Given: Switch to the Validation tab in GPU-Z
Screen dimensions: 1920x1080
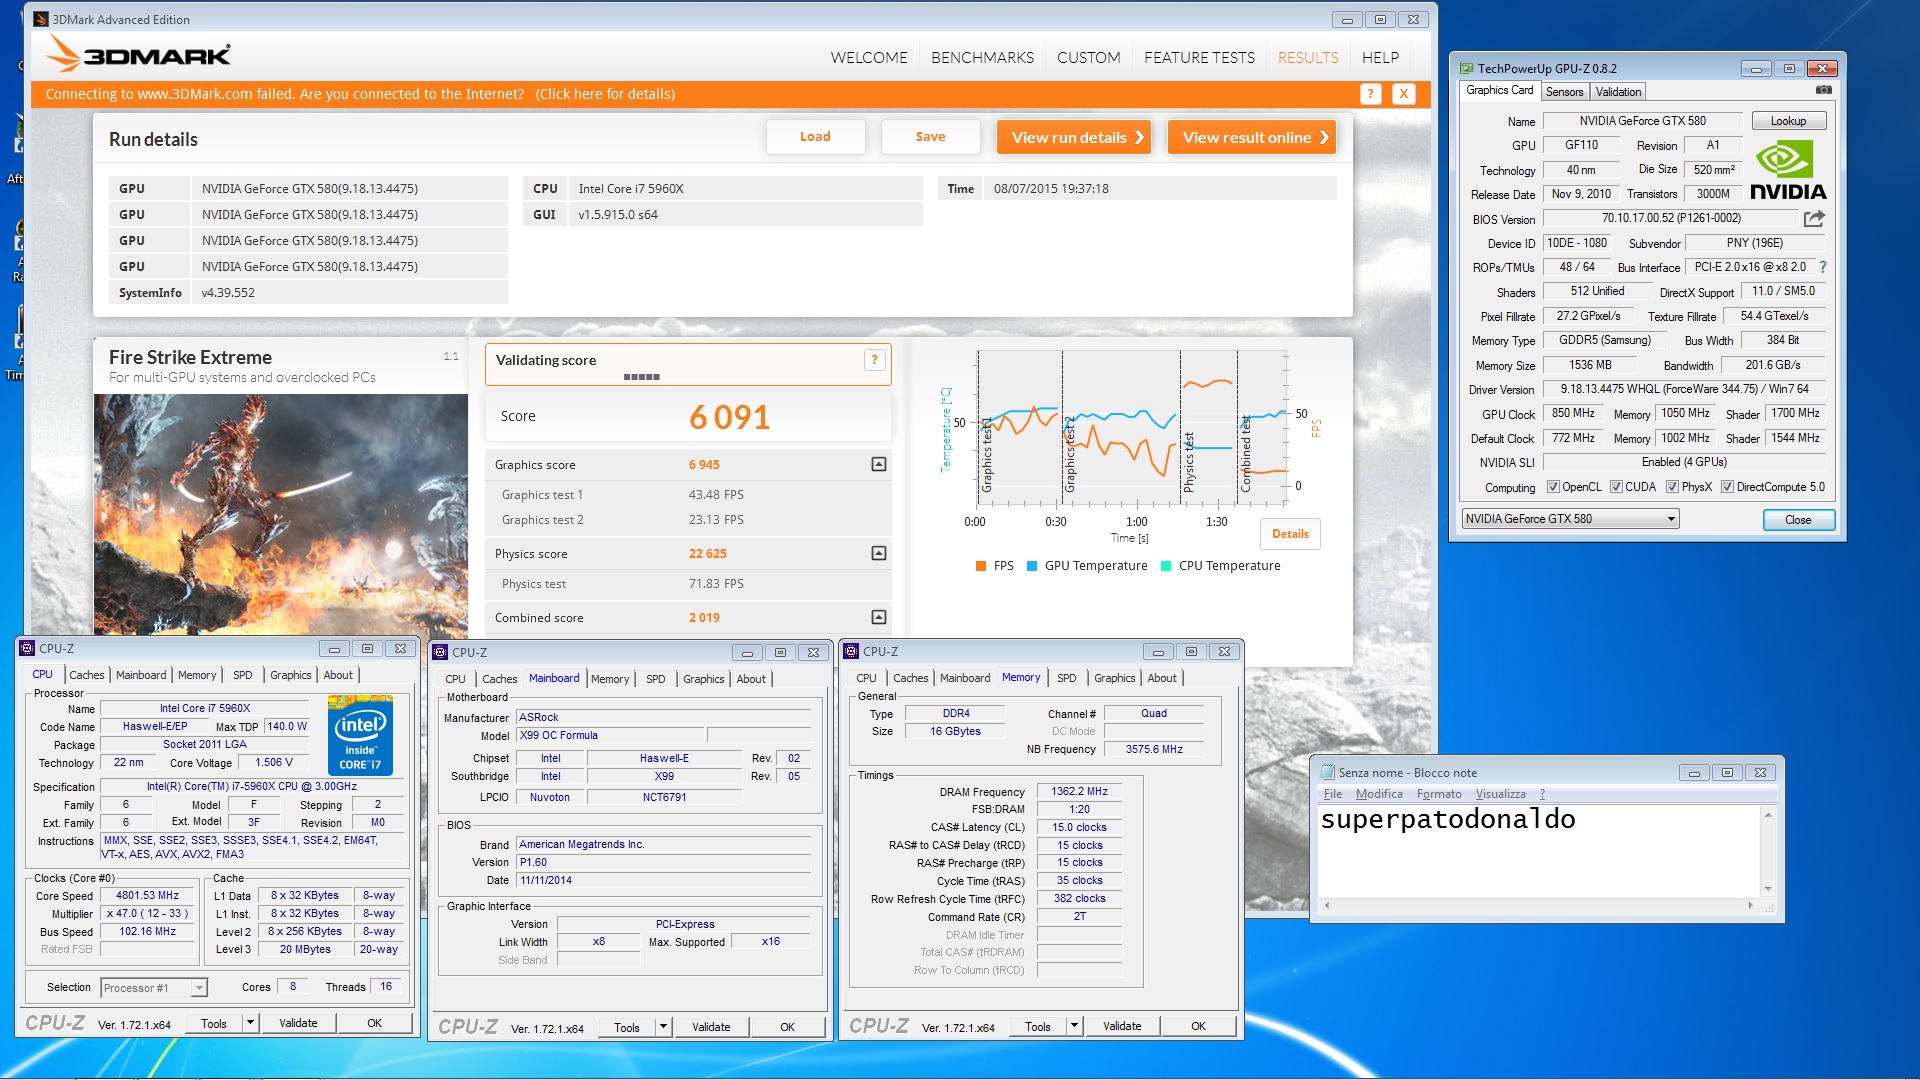Looking at the screenshot, I should coord(1618,92).
